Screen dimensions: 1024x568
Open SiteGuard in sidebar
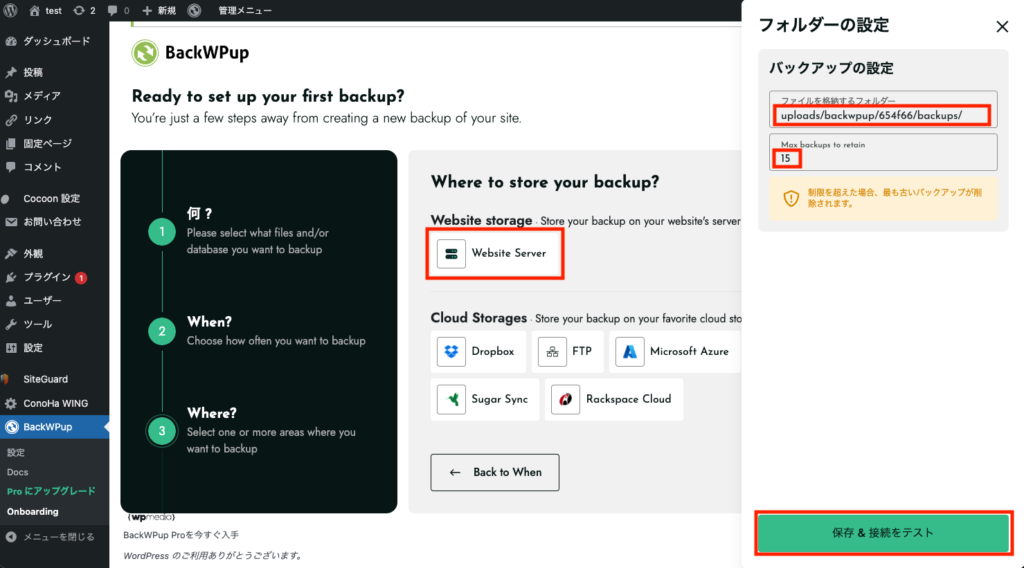click(54, 379)
